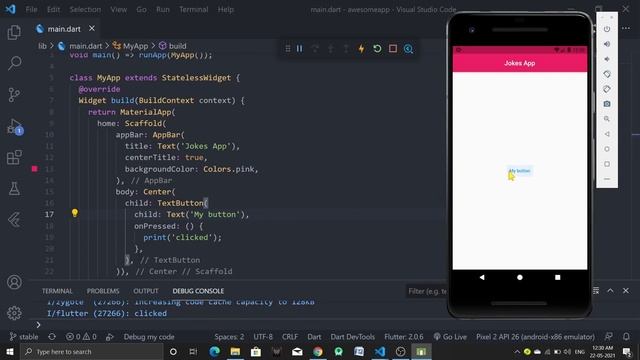Screen dimensions: 640x360
Task: Change encoding via UTF-8
Action: pos(263,337)
